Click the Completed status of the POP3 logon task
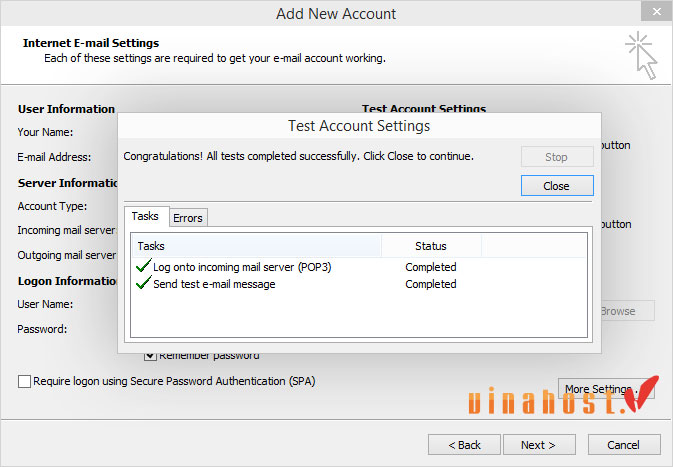Viewport: 673px width, 467px height. click(430, 267)
